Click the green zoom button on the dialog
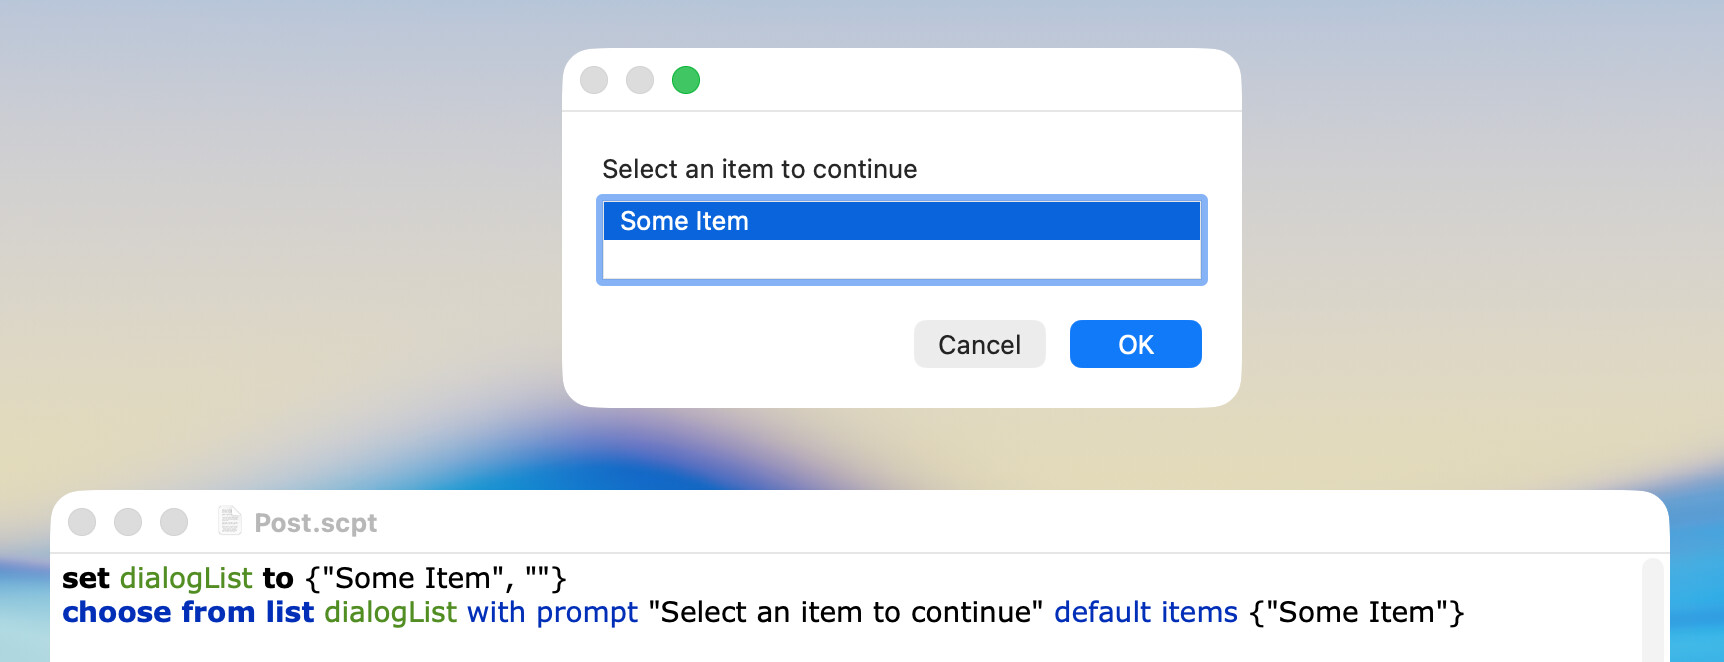Image resolution: width=1724 pixels, height=662 pixels. 686,80
